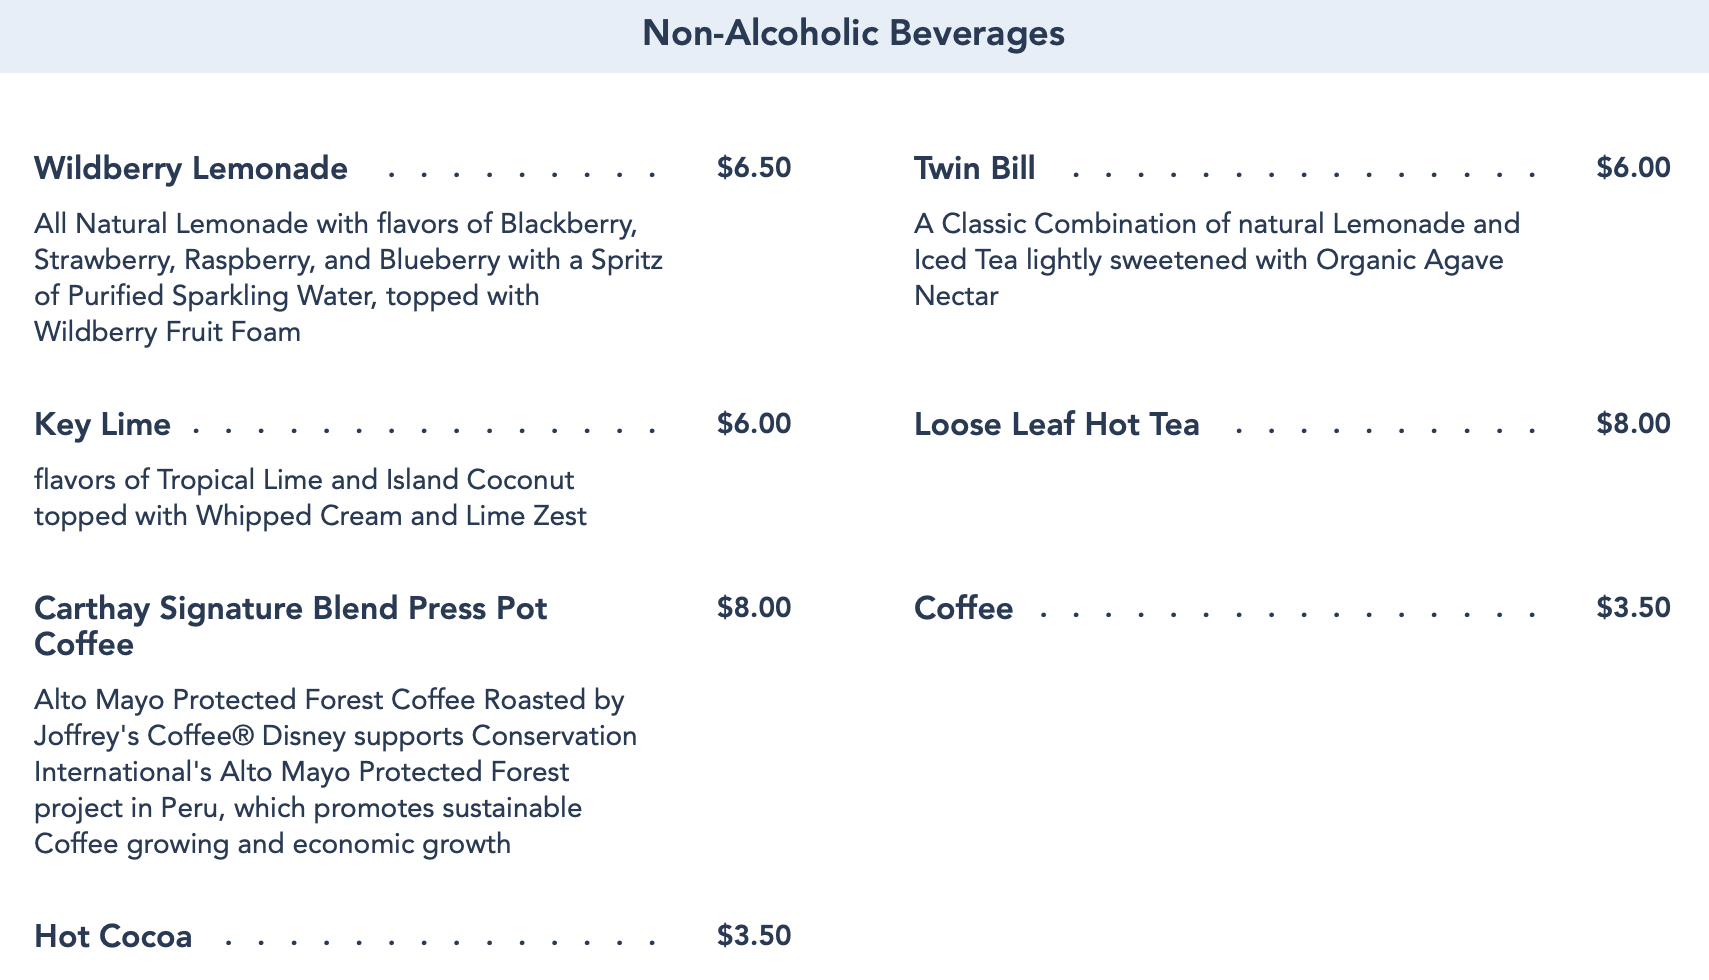This screenshot has width=1709, height=980.
Task: Click the plain Coffee $3.50 price
Action: tap(1633, 608)
